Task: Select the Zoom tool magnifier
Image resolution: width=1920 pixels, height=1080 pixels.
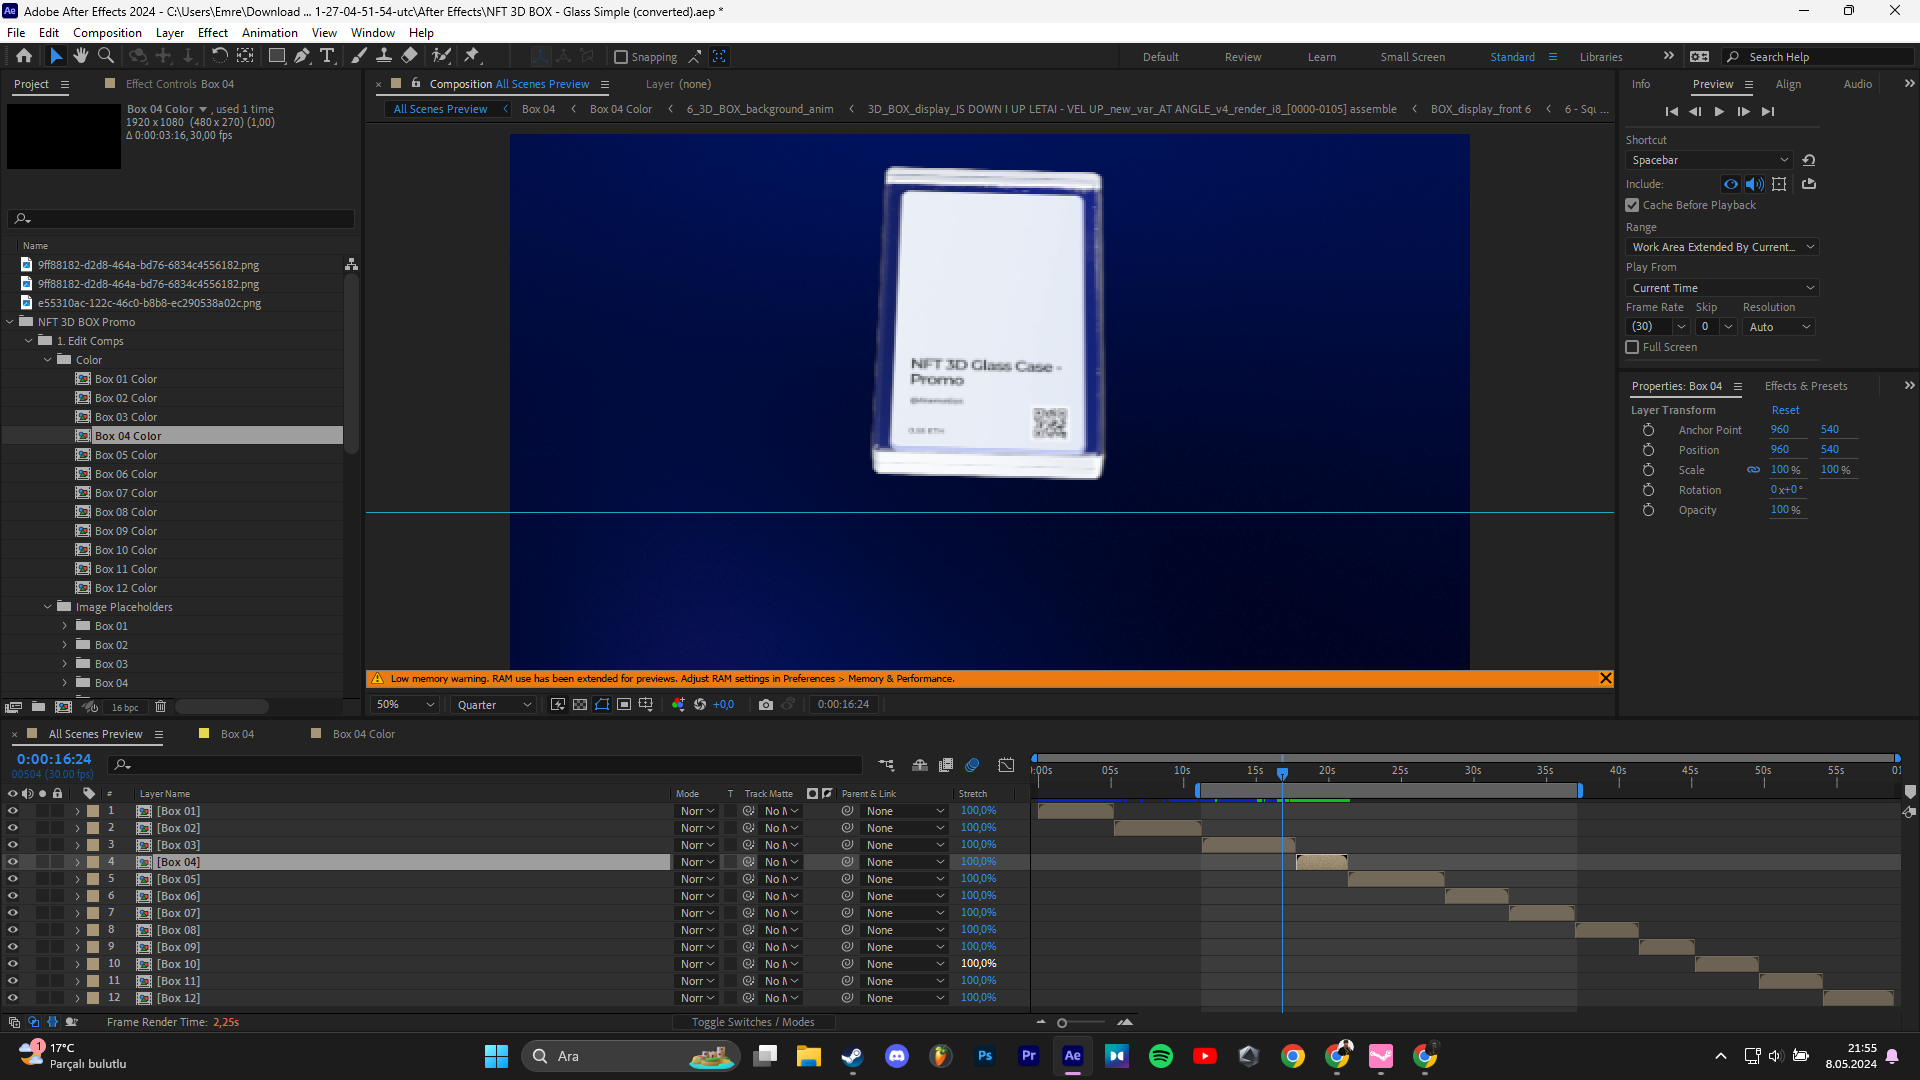Action: pos(105,56)
